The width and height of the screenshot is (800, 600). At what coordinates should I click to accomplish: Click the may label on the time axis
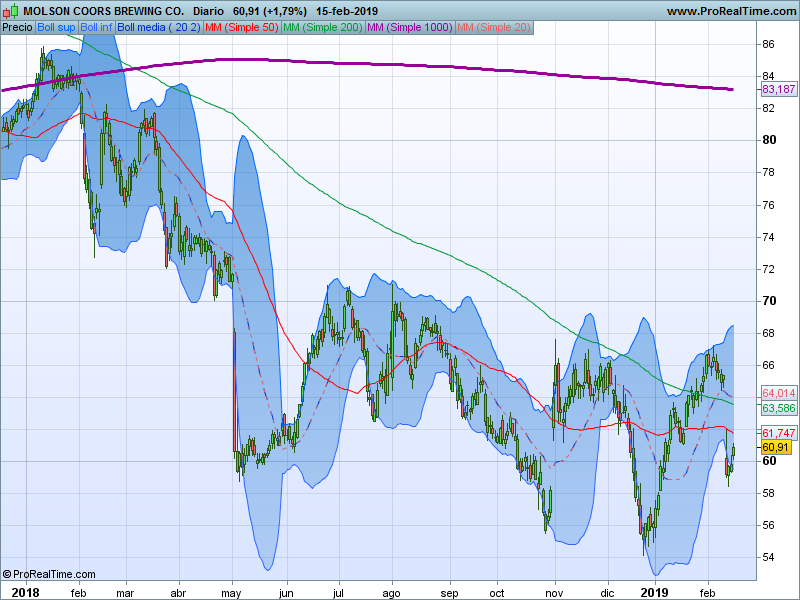point(232,593)
